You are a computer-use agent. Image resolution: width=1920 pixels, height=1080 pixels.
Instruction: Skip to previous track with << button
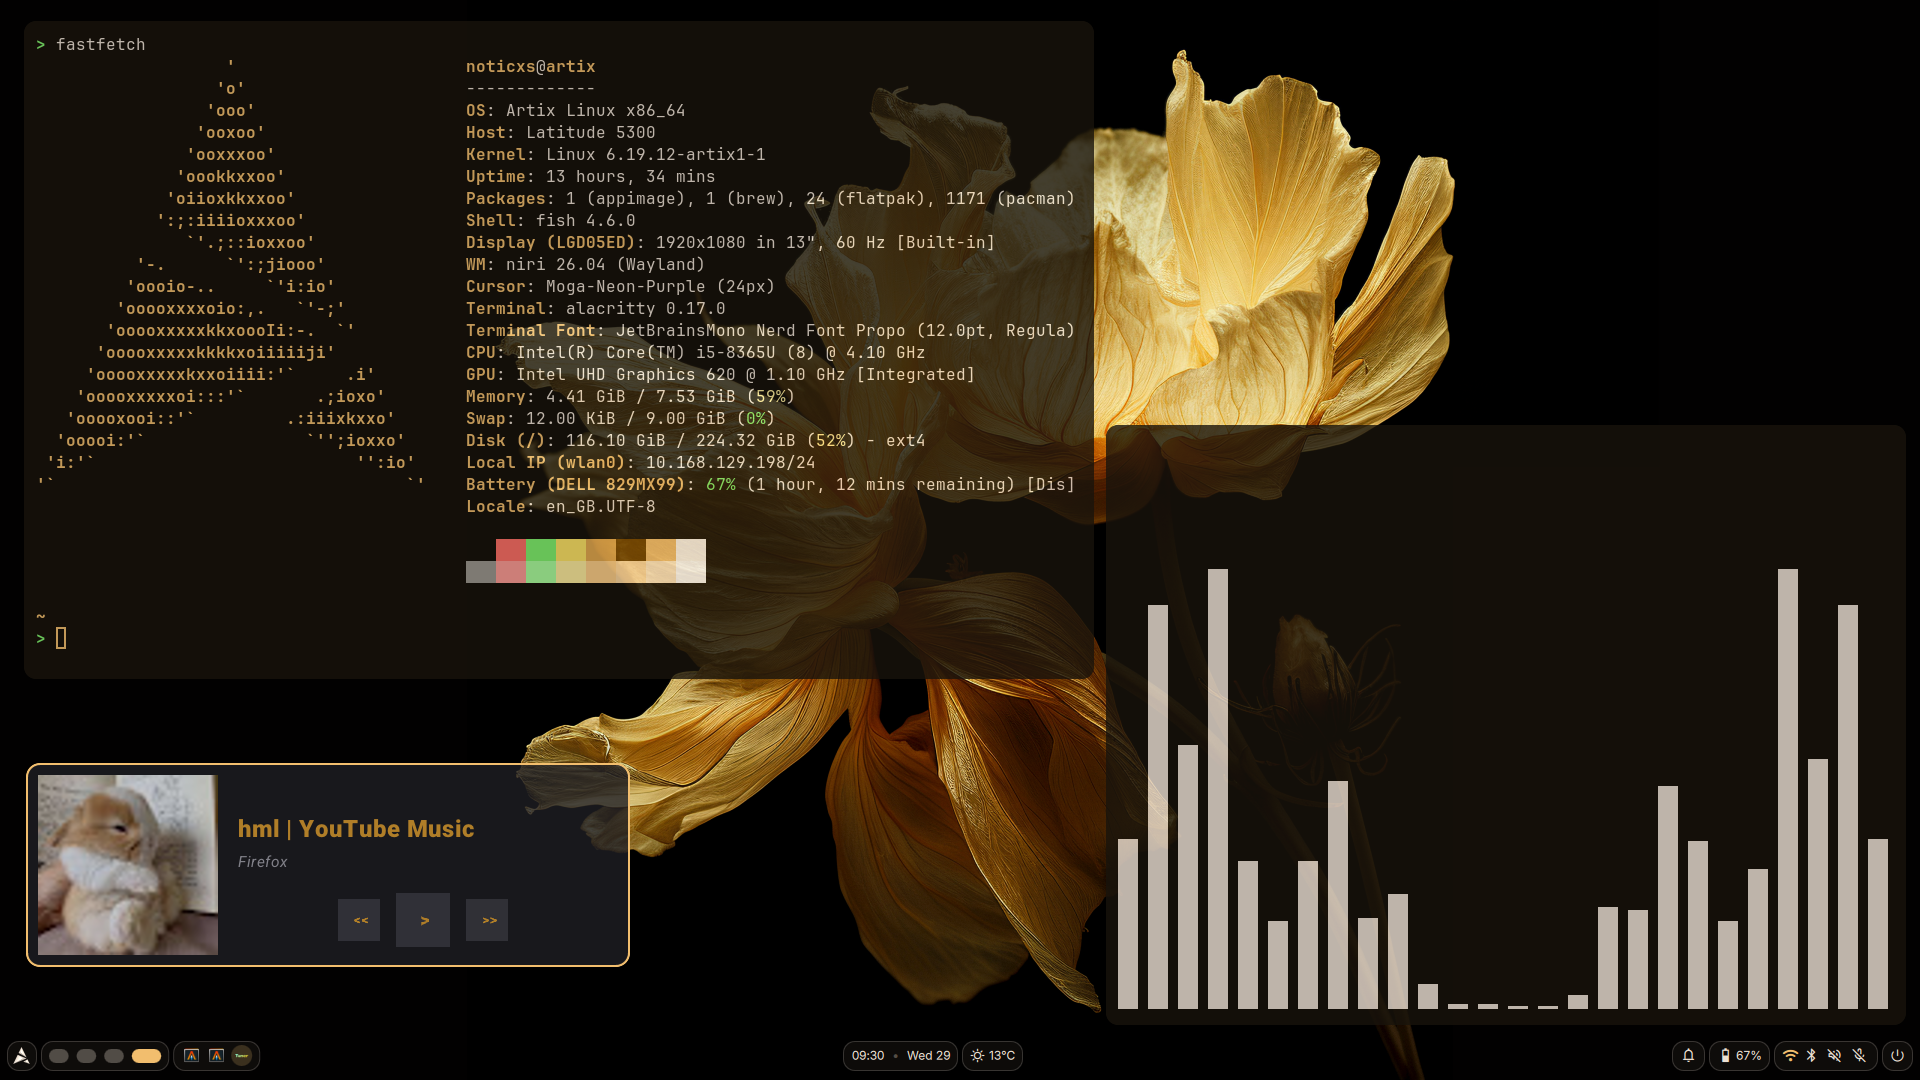coord(359,920)
